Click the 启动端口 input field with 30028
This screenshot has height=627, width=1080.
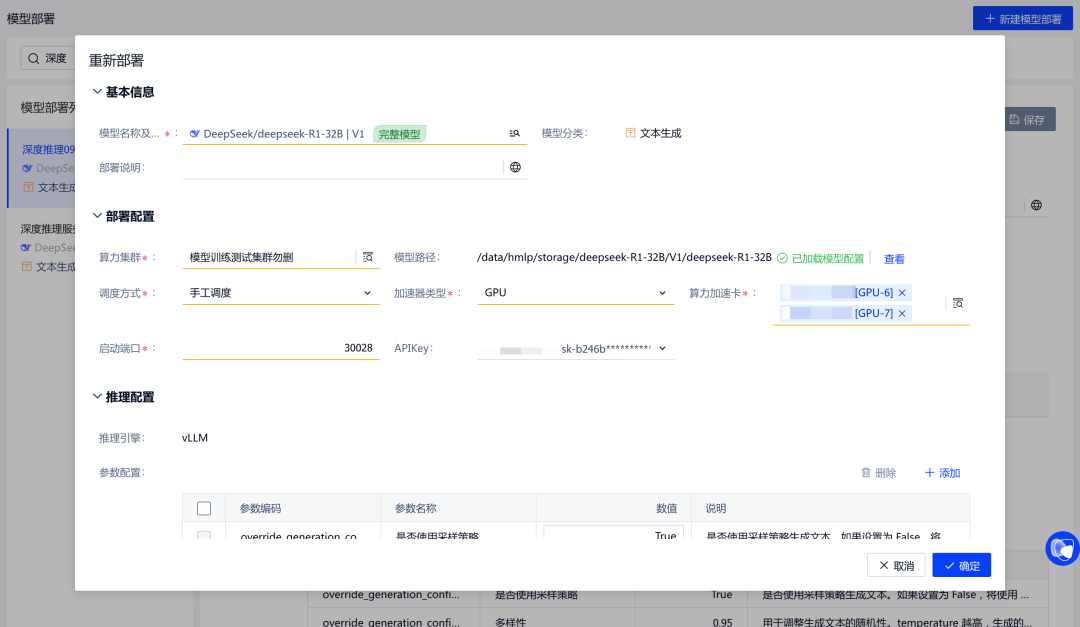coord(281,348)
